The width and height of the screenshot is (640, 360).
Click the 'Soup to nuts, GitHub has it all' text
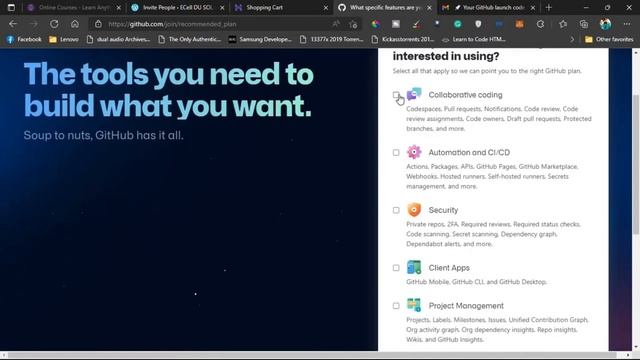click(x=103, y=135)
